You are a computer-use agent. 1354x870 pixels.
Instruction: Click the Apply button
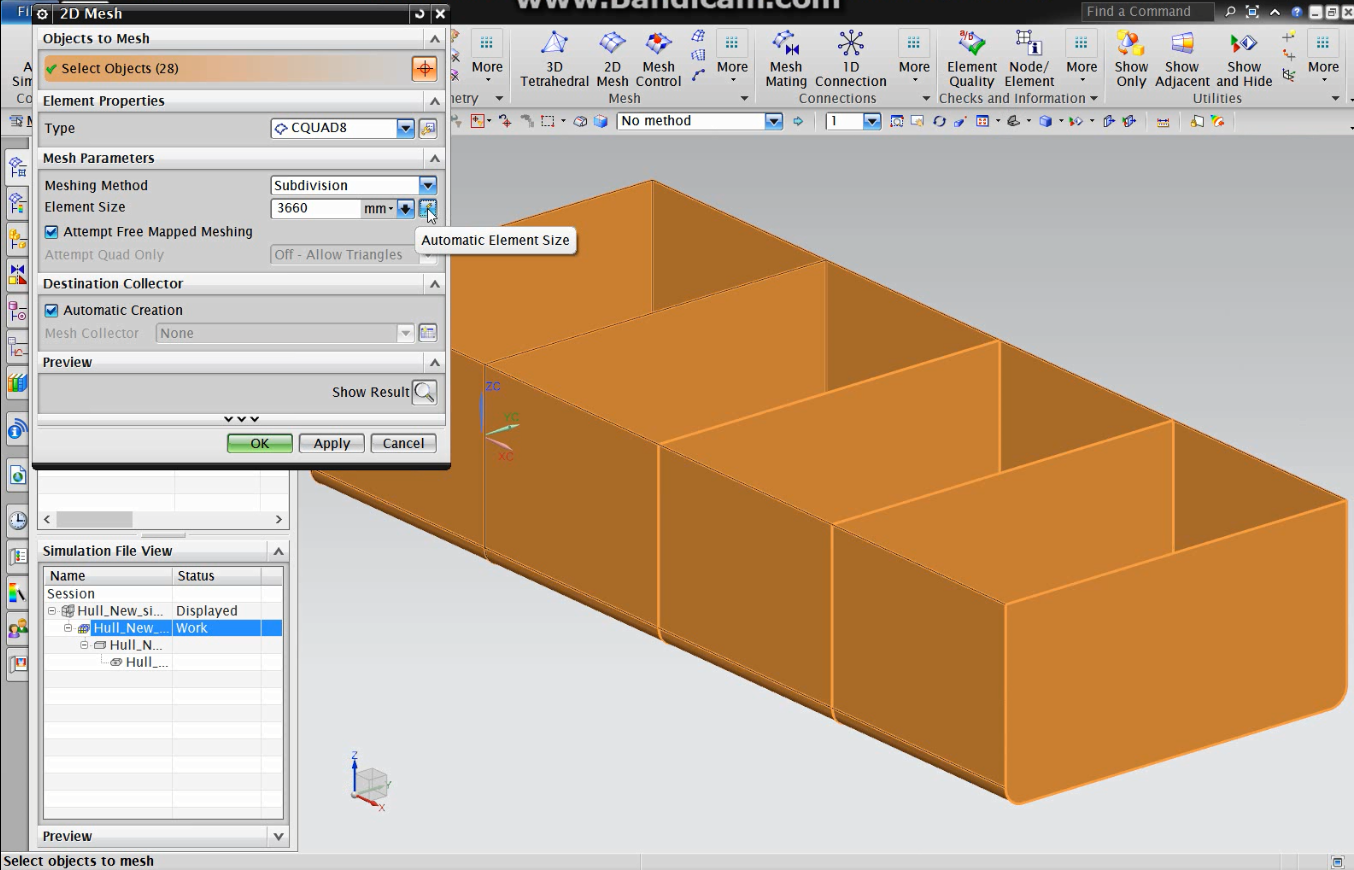point(331,443)
